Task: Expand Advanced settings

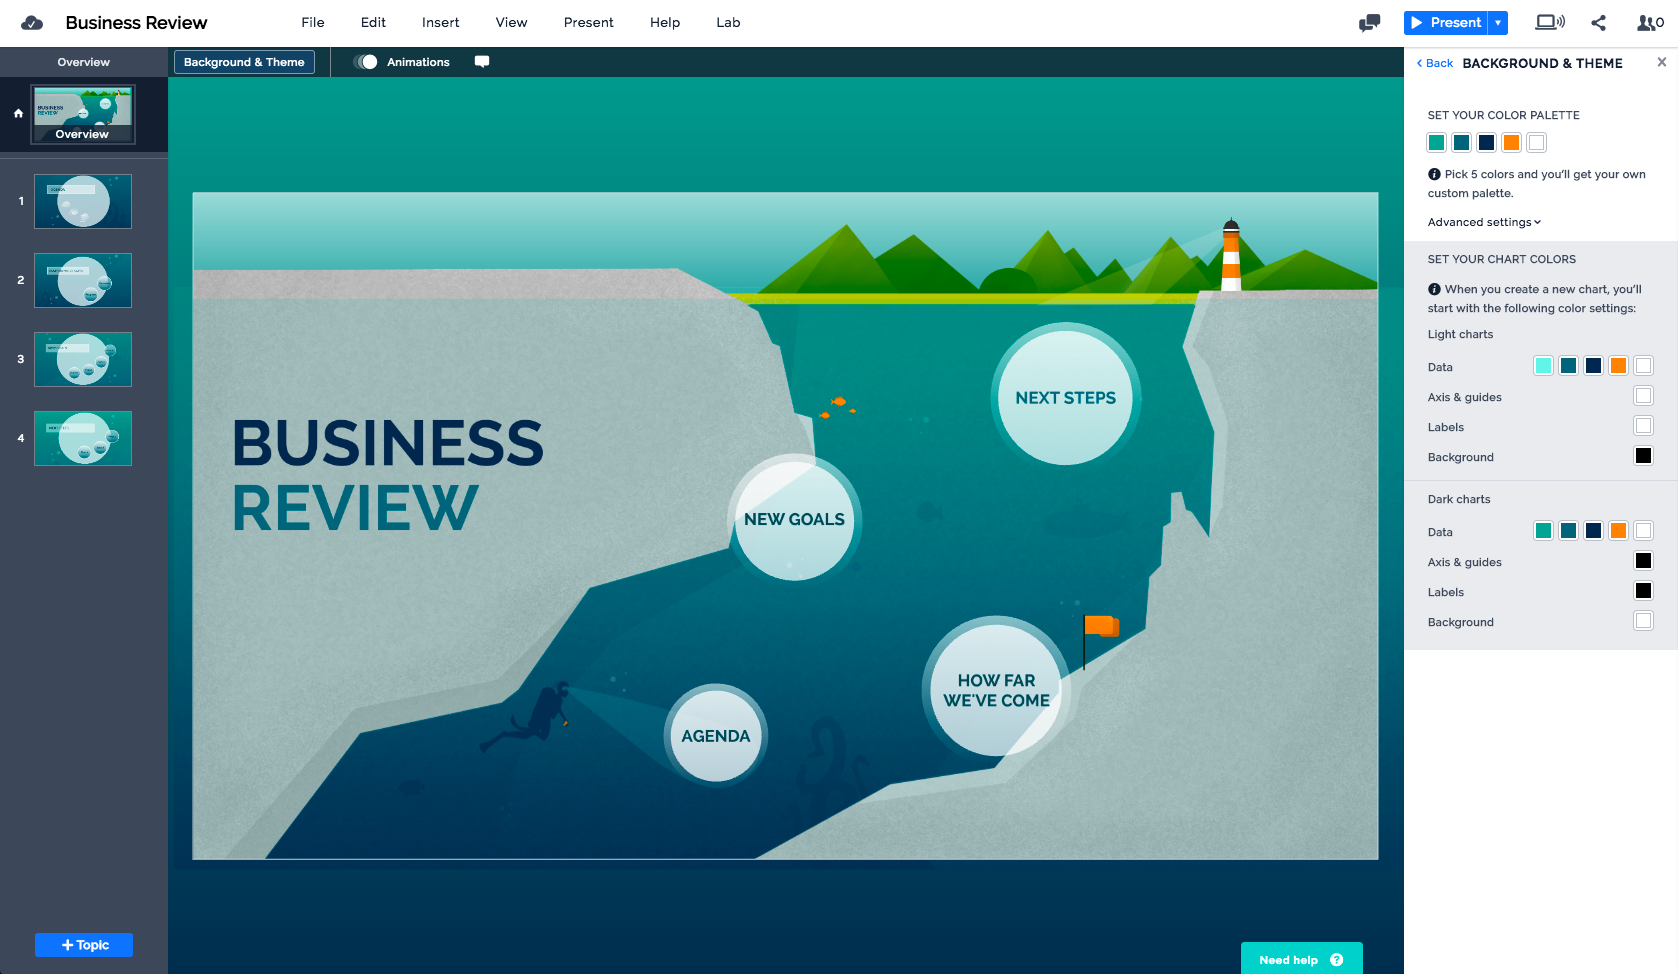Action: pos(1484,222)
